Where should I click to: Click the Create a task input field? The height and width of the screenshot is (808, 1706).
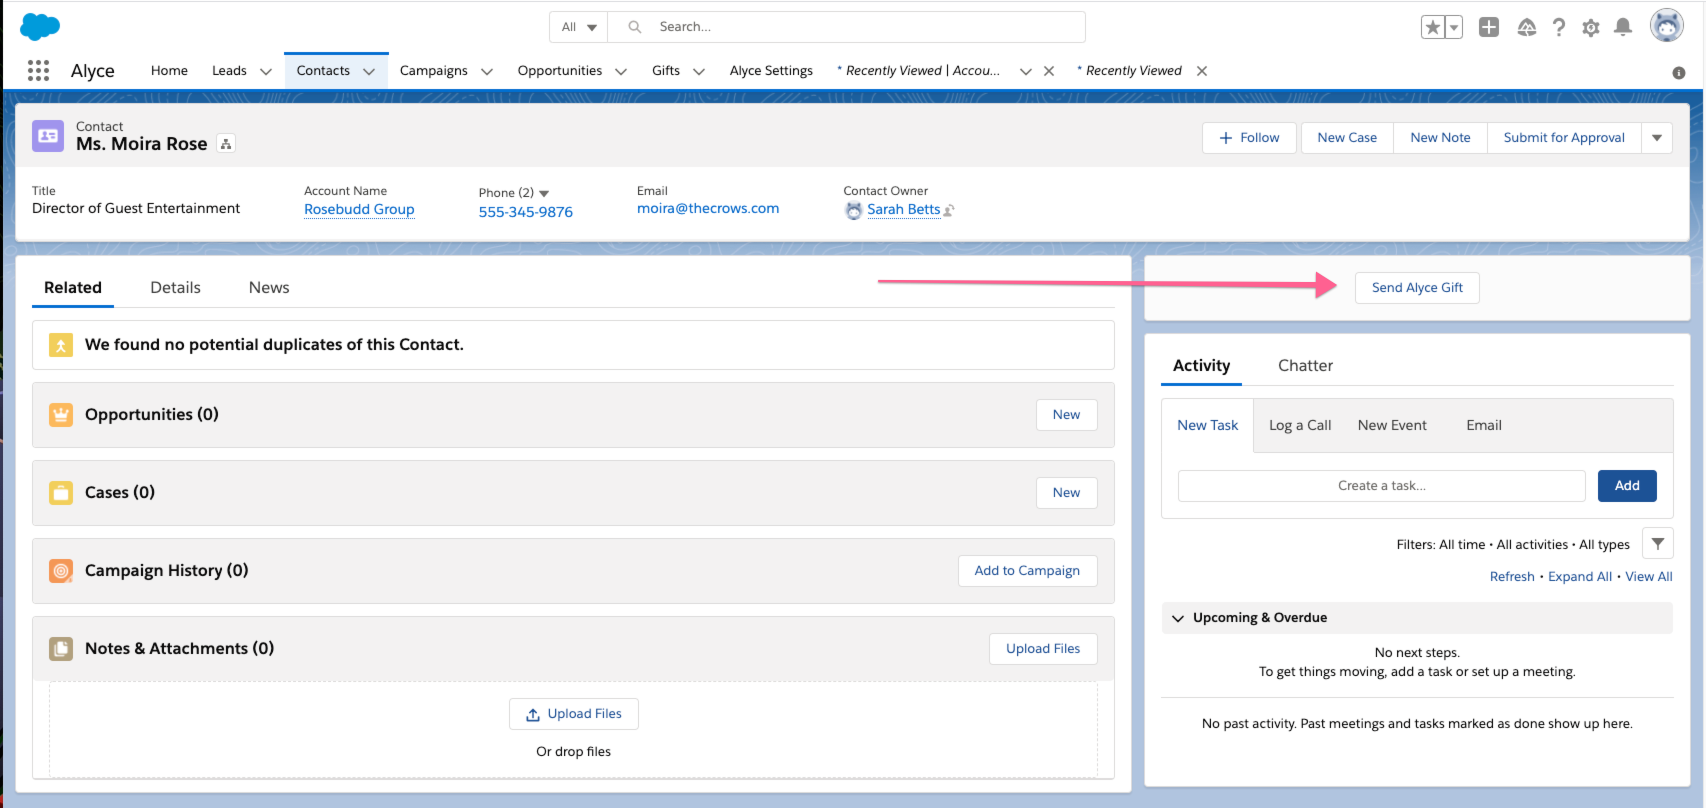[1382, 486]
